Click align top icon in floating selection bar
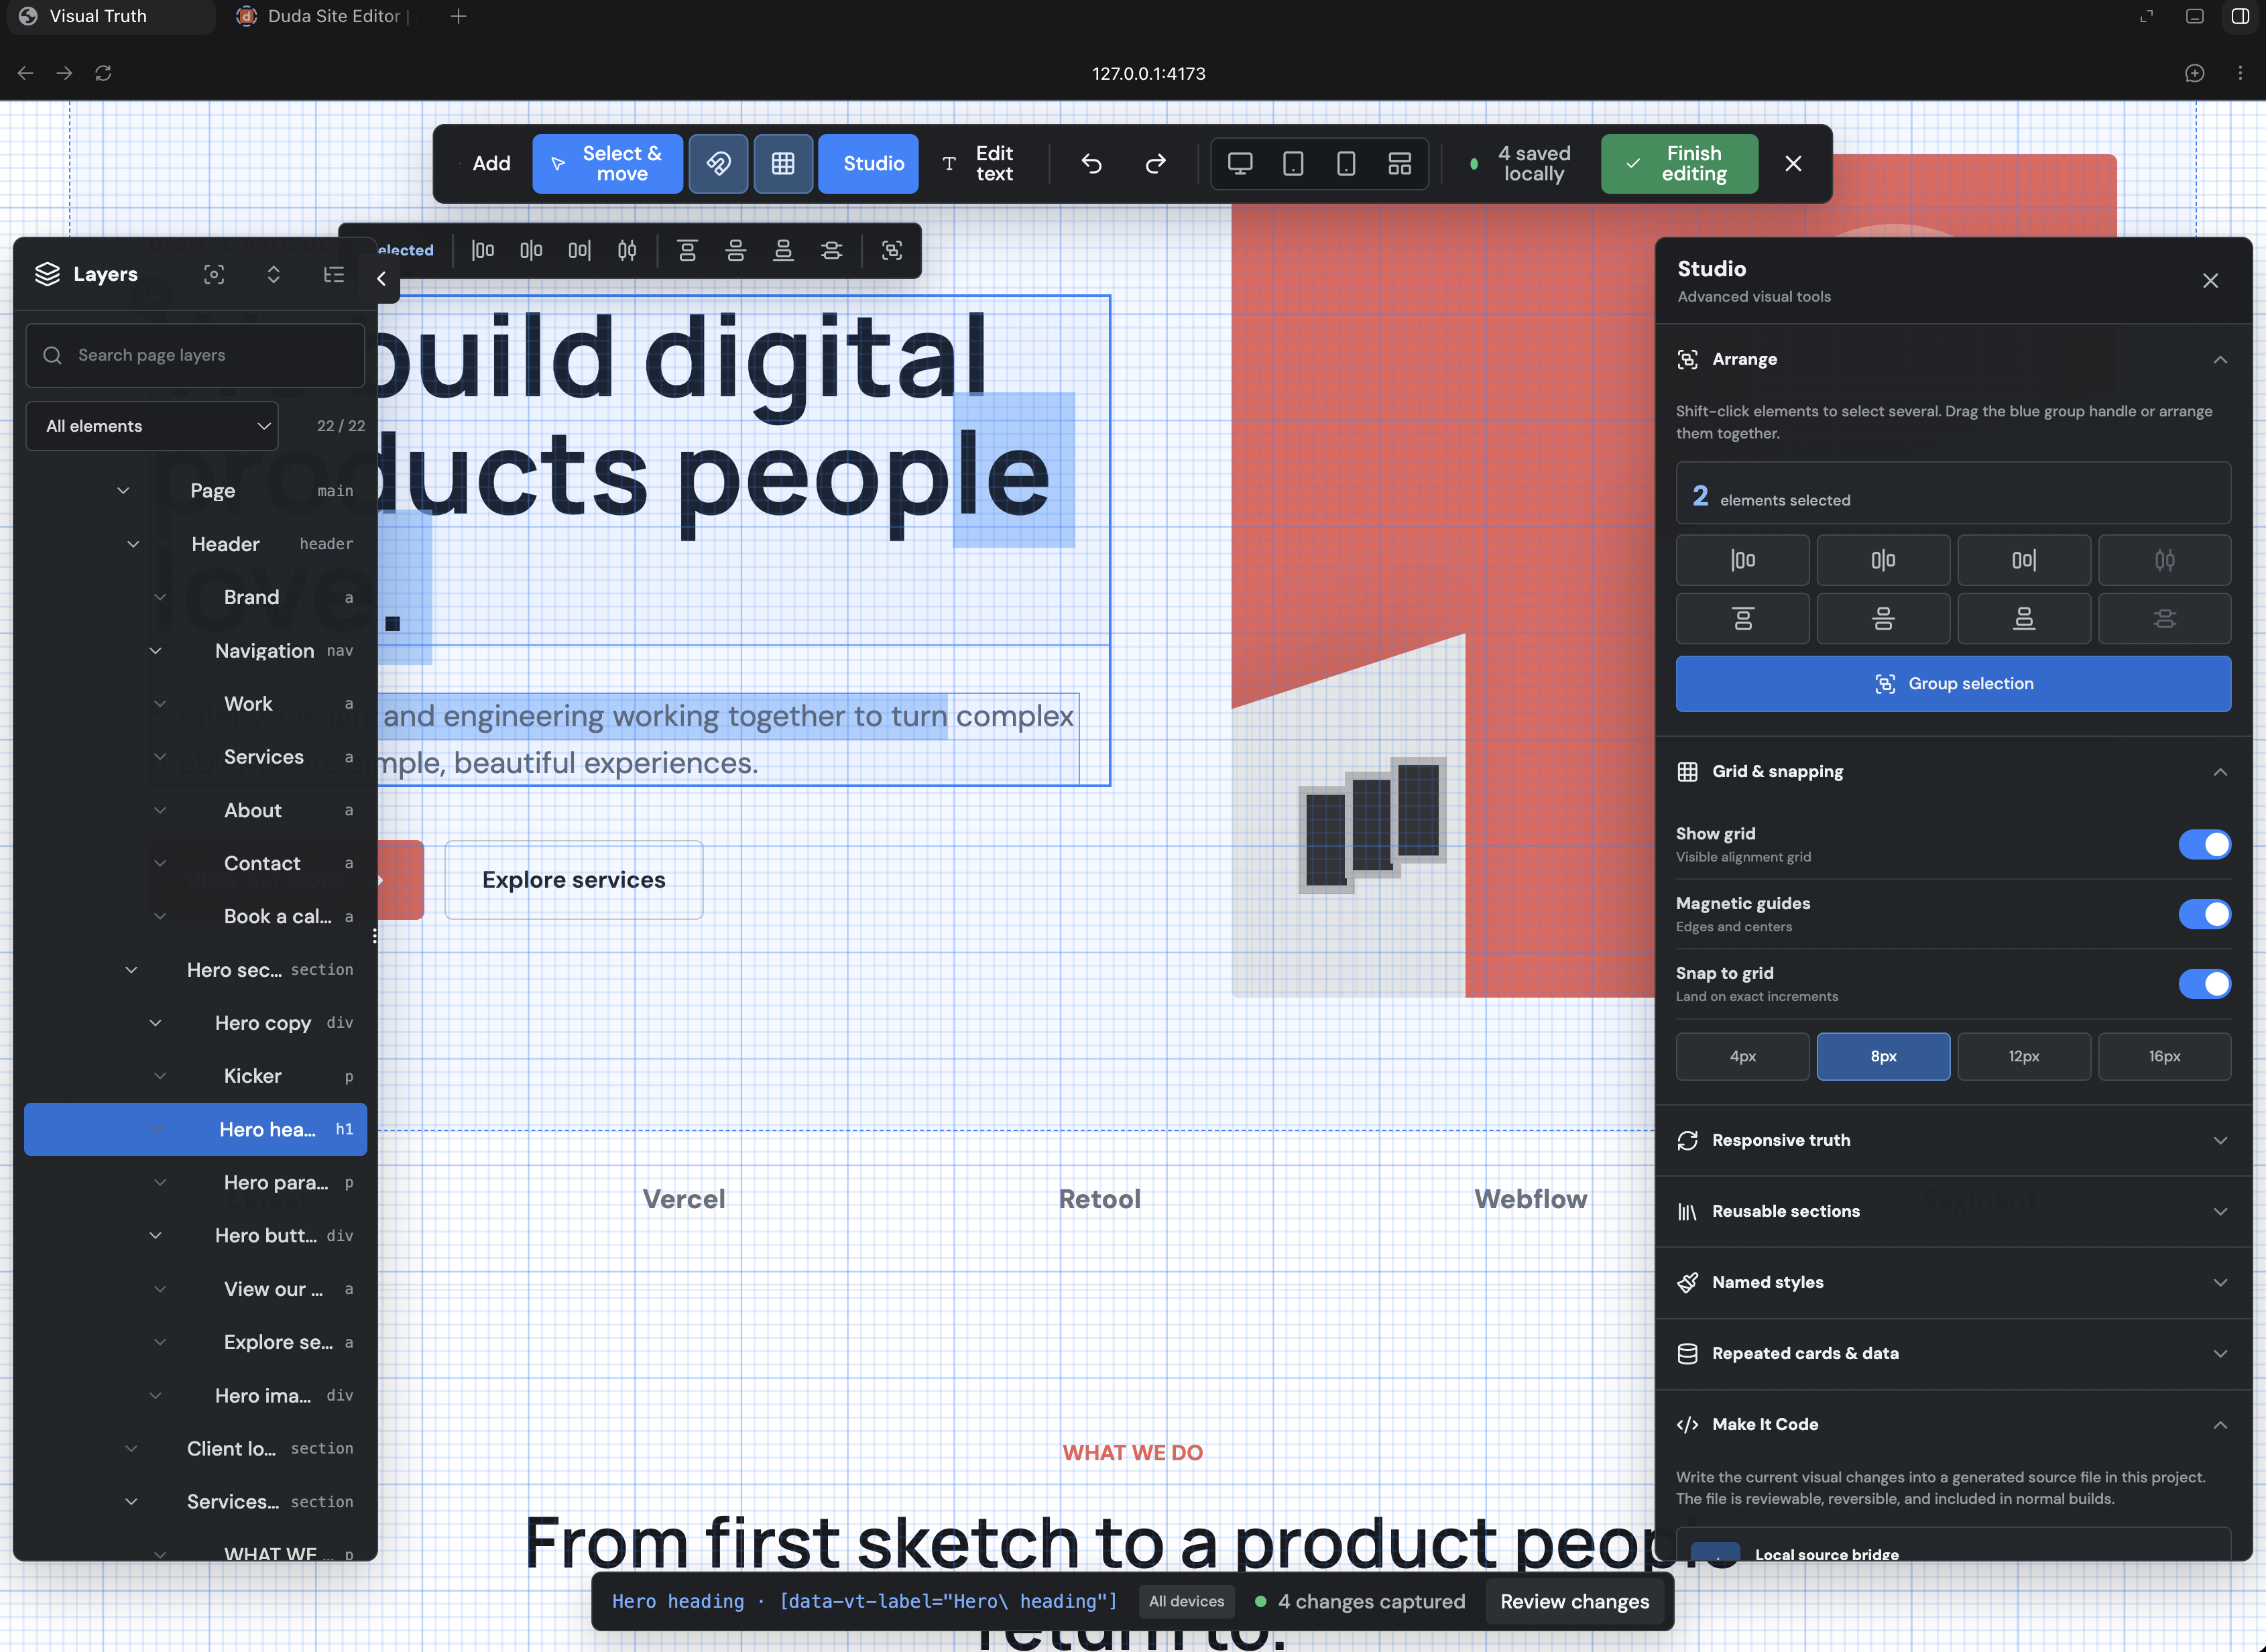 coord(687,250)
